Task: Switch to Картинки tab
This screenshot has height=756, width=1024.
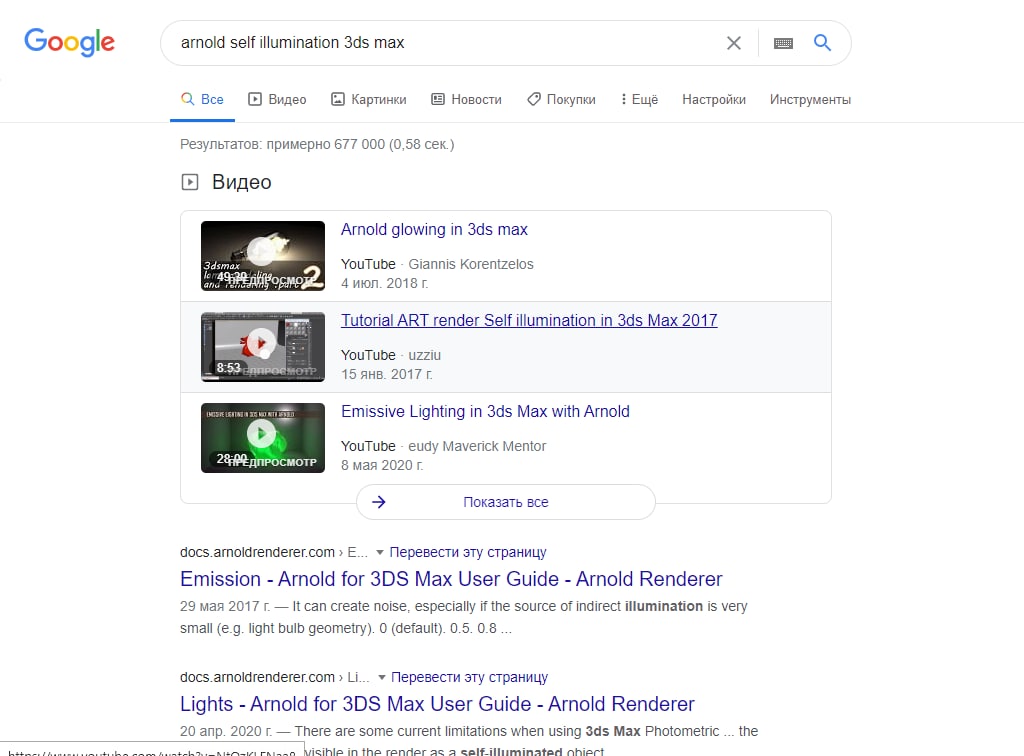Action: (368, 99)
